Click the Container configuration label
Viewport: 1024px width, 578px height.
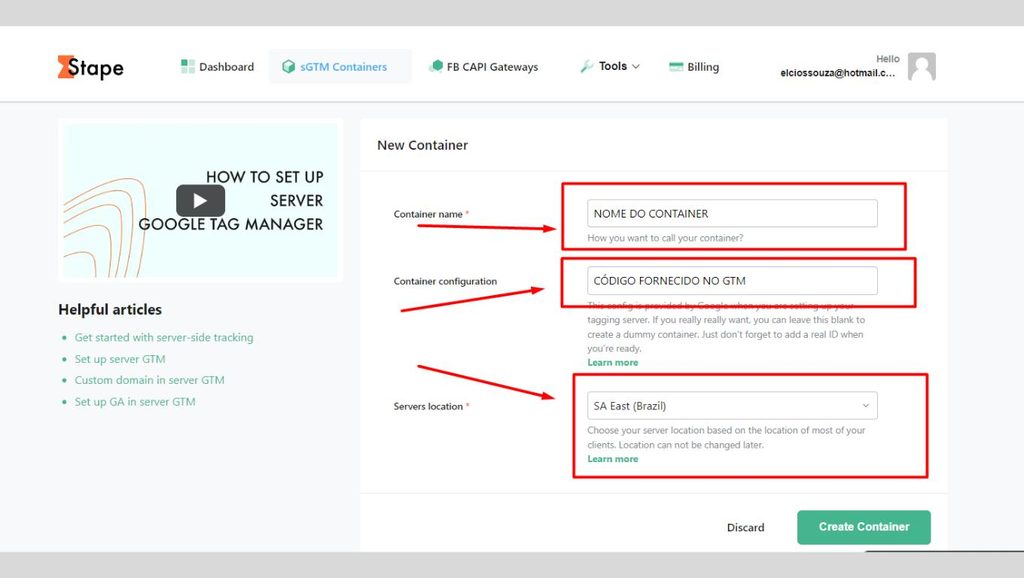(445, 281)
